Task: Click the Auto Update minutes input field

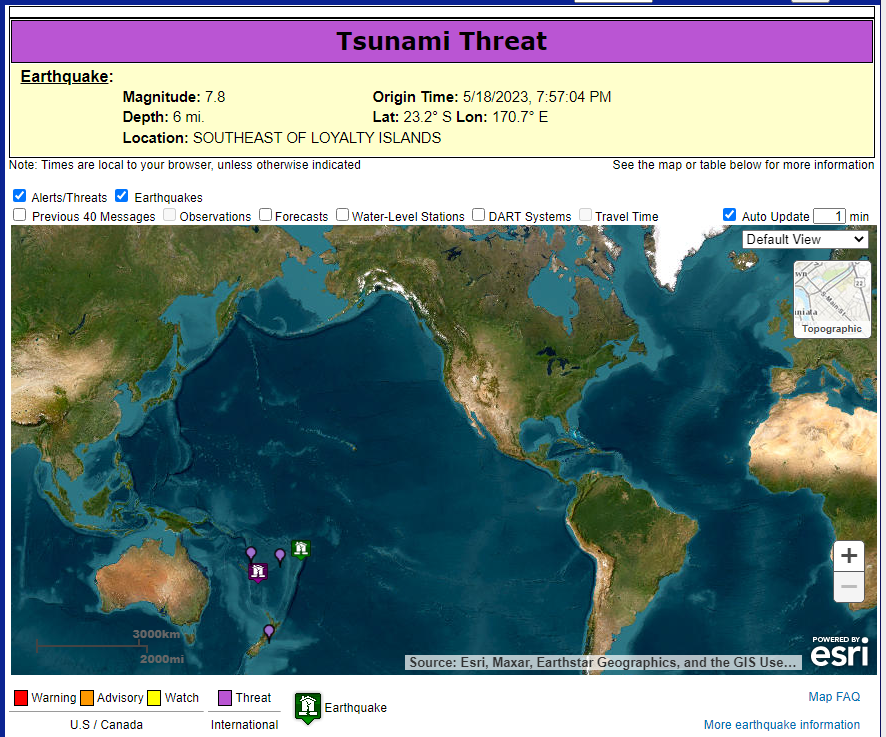Action: [829, 216]
